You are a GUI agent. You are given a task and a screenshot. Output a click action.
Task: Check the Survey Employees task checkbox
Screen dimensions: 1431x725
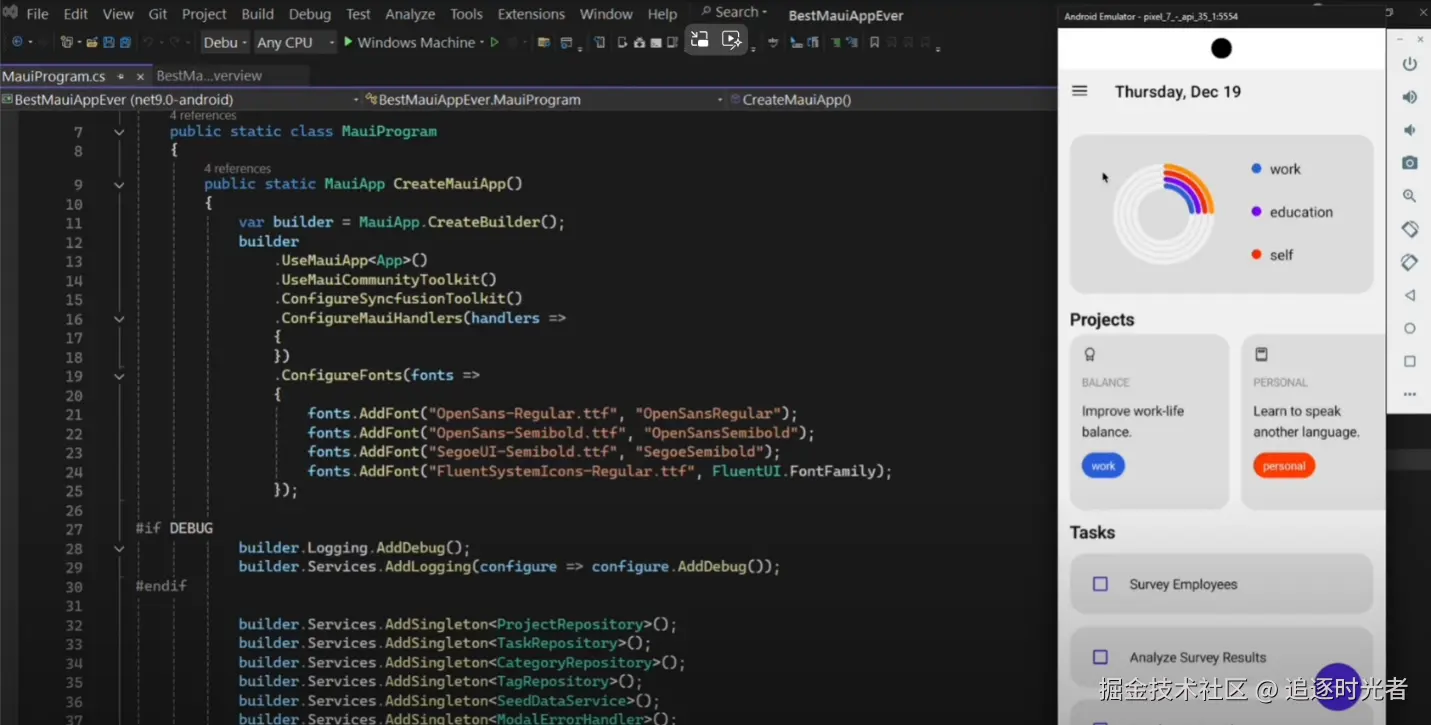point(1100,584)
